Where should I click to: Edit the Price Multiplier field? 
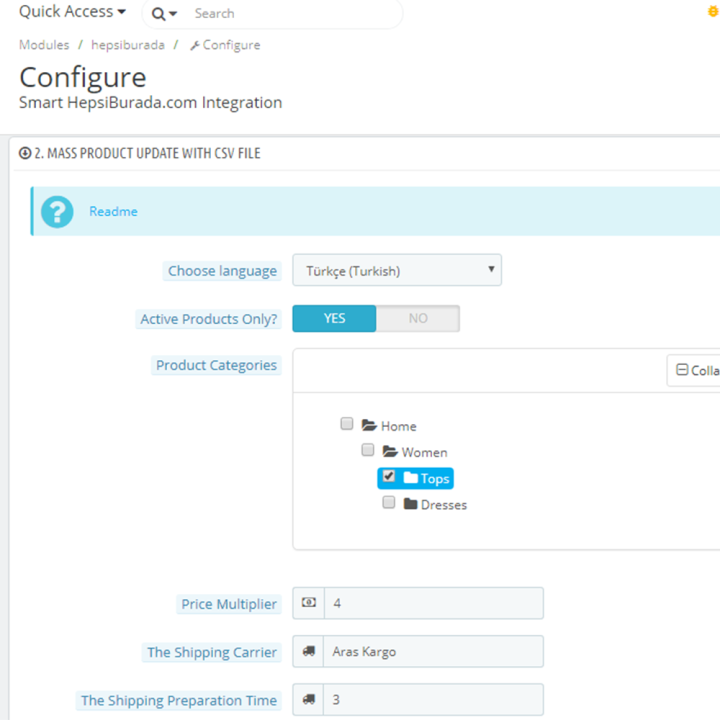(x=433, y=603)
